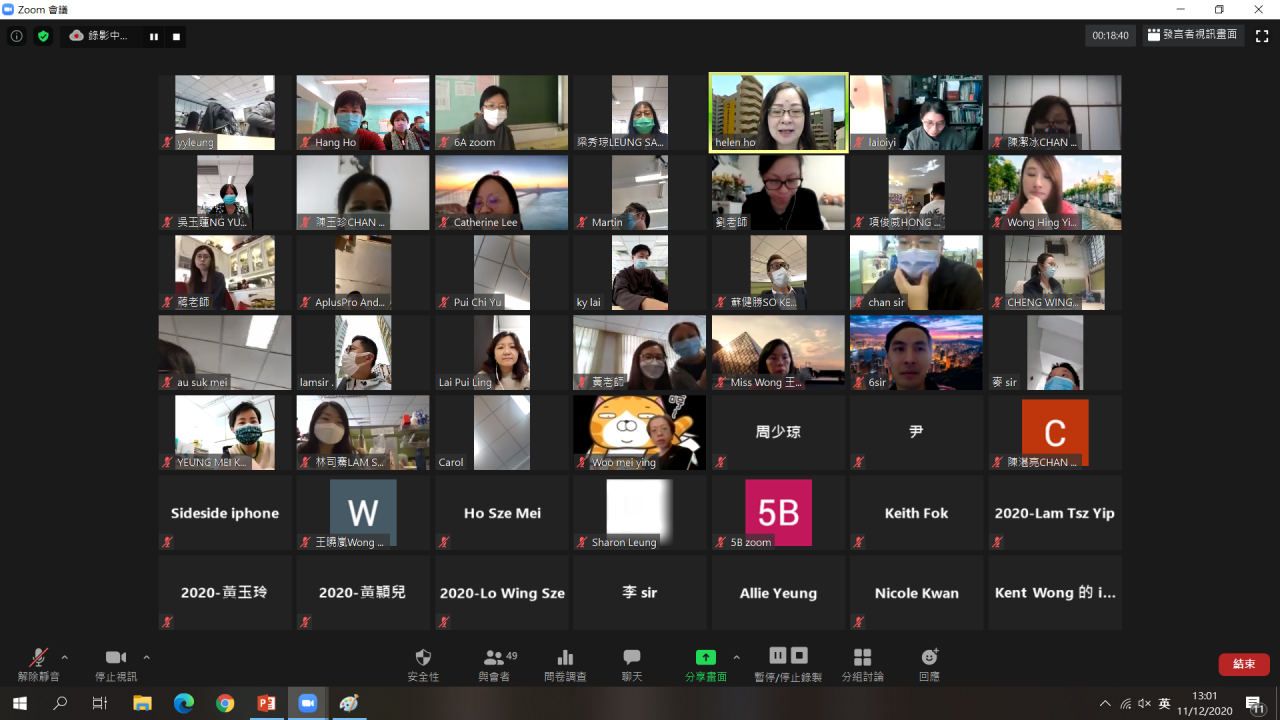
Task: Expand audio options arrow beside microphone
Action: coord(65,657)
